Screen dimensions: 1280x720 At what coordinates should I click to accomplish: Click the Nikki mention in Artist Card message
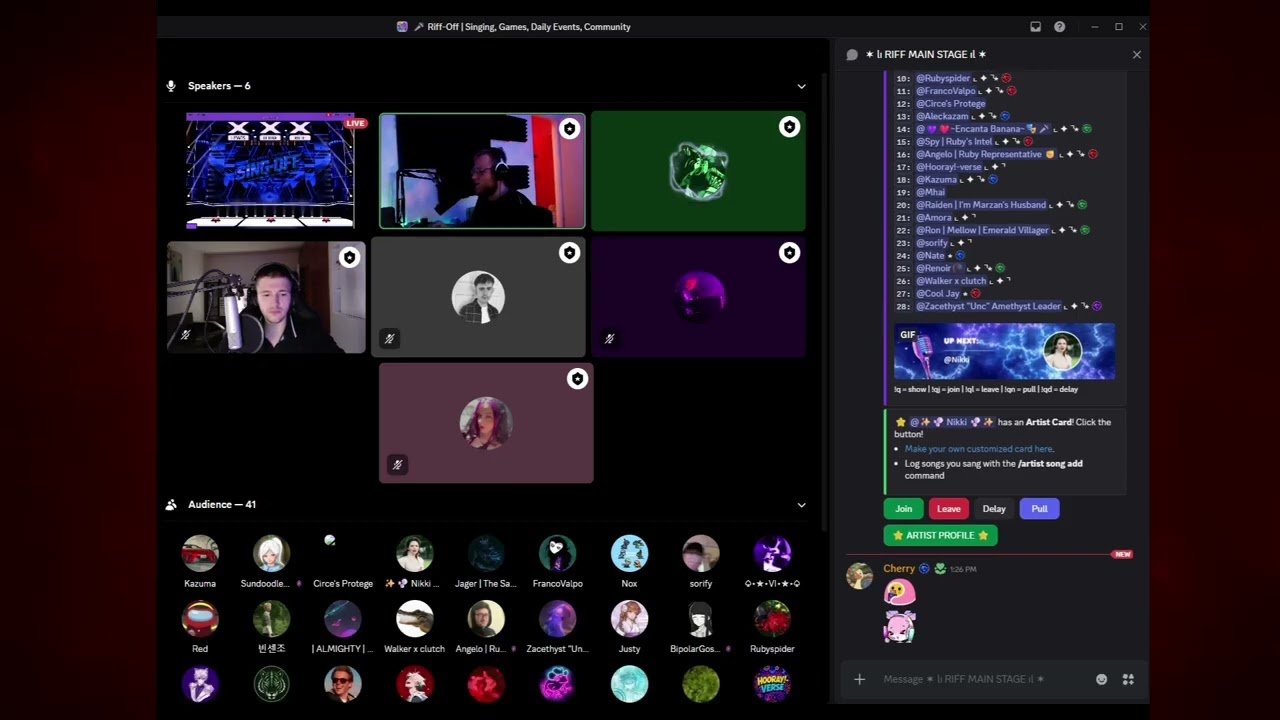click(951, 422)
